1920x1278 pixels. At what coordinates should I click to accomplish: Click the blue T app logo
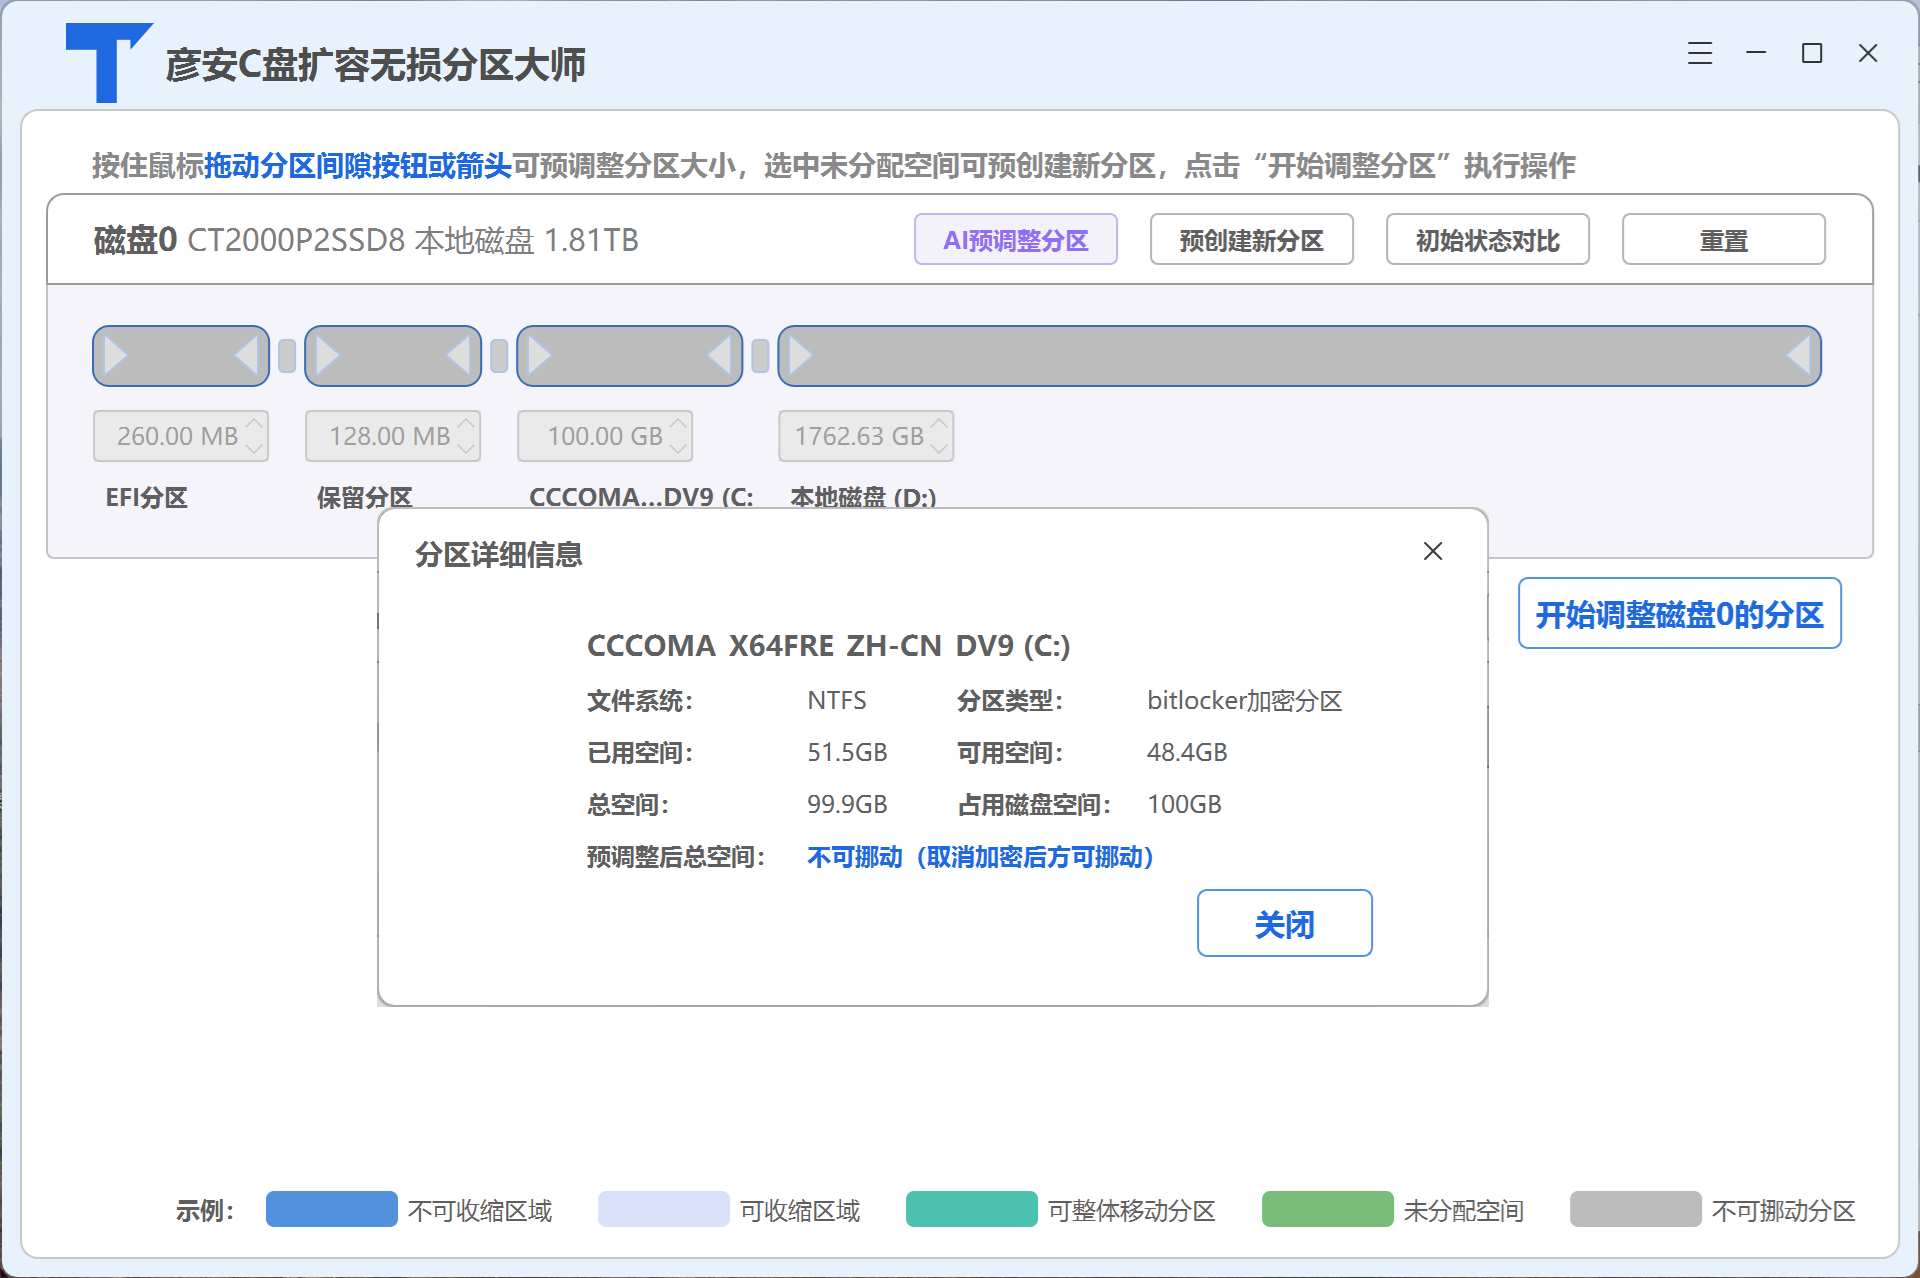pos(109,62)
